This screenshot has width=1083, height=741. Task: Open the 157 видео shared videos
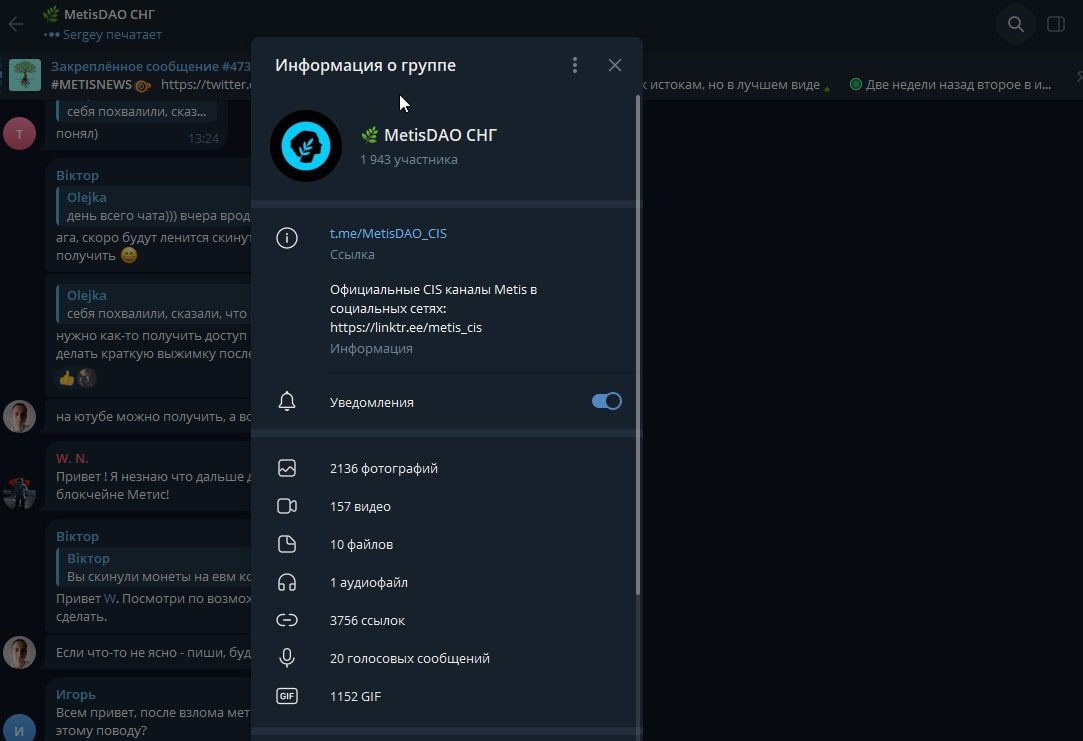pyautogui.click(x=360, y=506)
